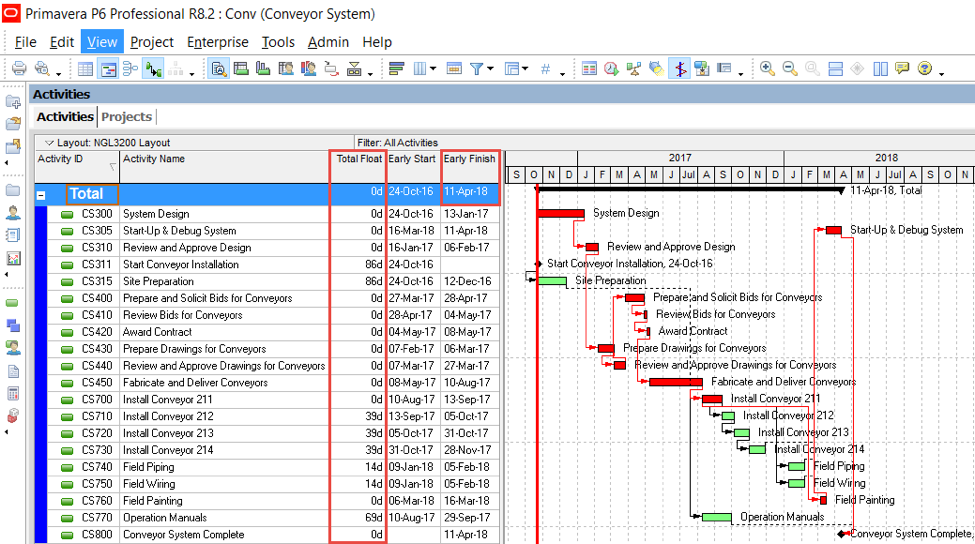Screen dimensions: 975x544
Task: Open the Tools menu
Action: [278, 42]
